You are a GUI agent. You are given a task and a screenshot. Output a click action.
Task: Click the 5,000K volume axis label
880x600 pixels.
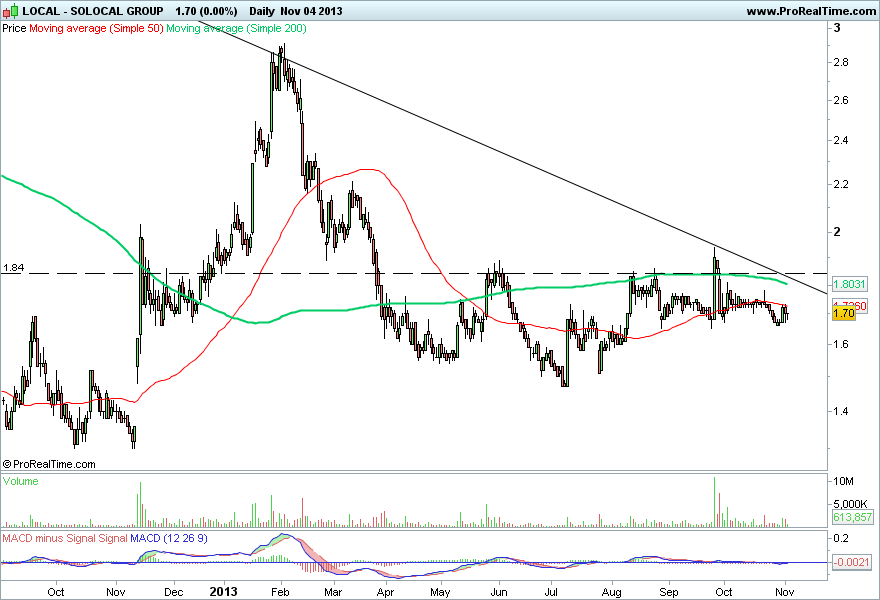850,504
